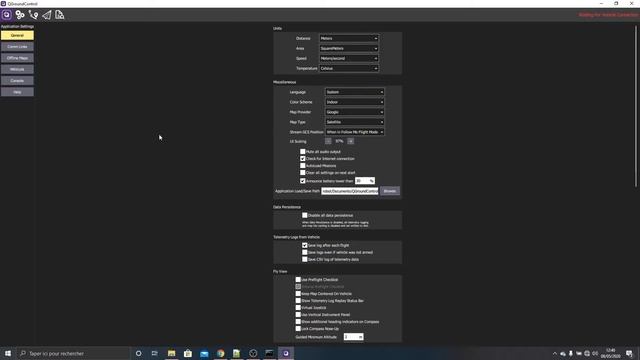Click Browse button for save path
Viewport: 640px width, 360px height.
[x=390, y=191]
